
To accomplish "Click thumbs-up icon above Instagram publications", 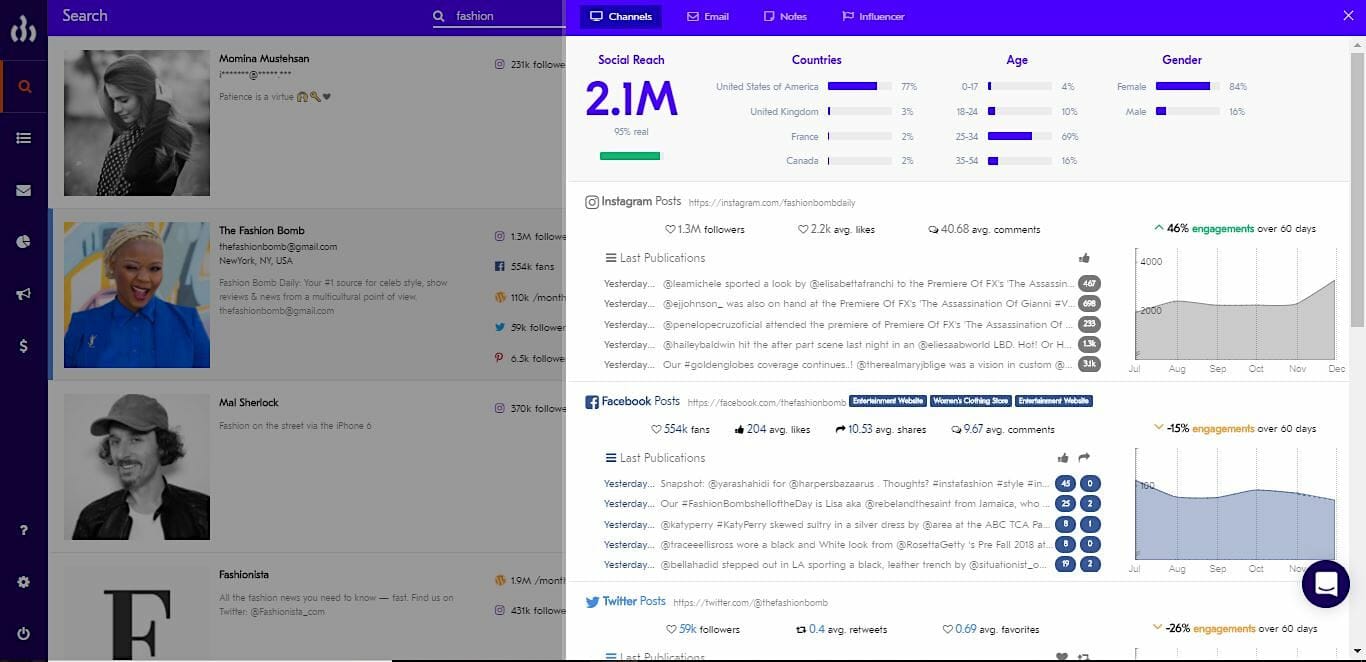I will coord(1085,258).
